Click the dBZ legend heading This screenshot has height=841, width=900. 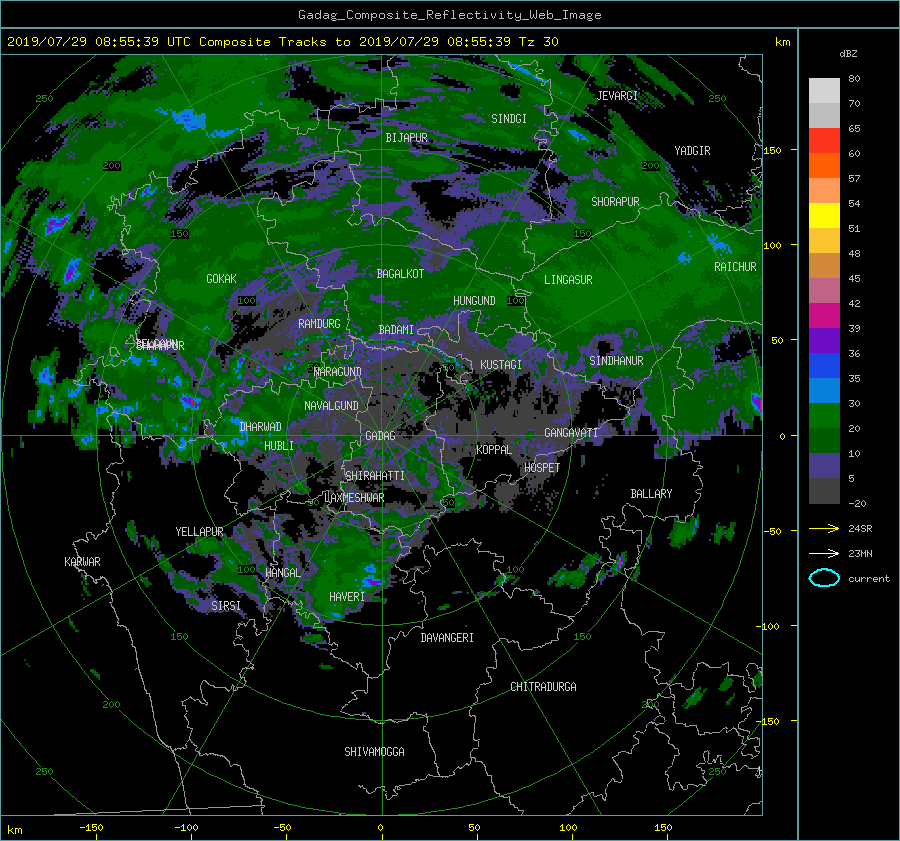pyautogui.click(x=848, y=54)
